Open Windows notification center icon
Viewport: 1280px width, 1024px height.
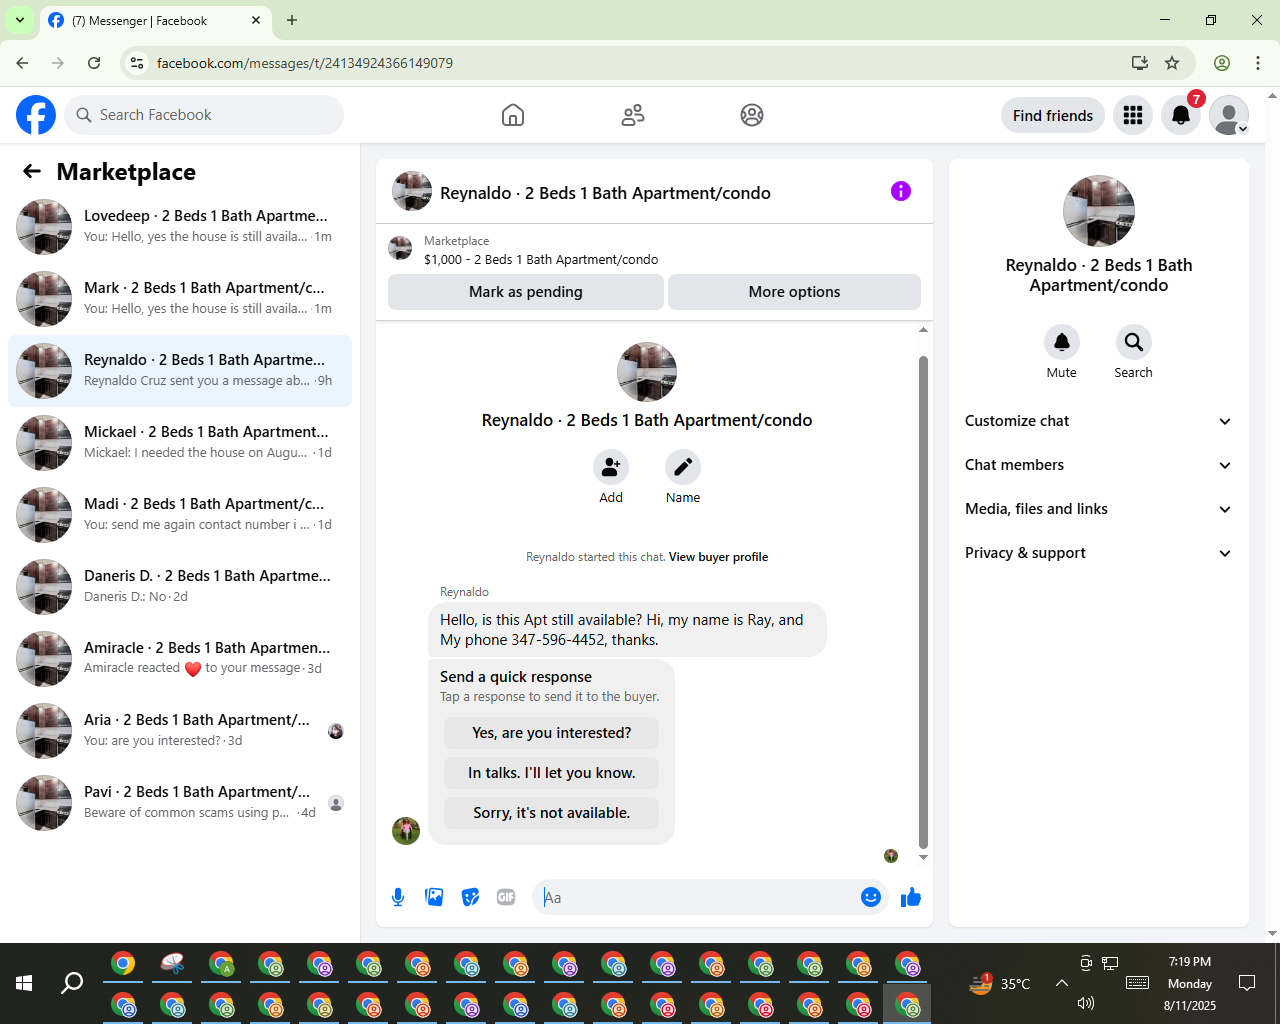1247,983
